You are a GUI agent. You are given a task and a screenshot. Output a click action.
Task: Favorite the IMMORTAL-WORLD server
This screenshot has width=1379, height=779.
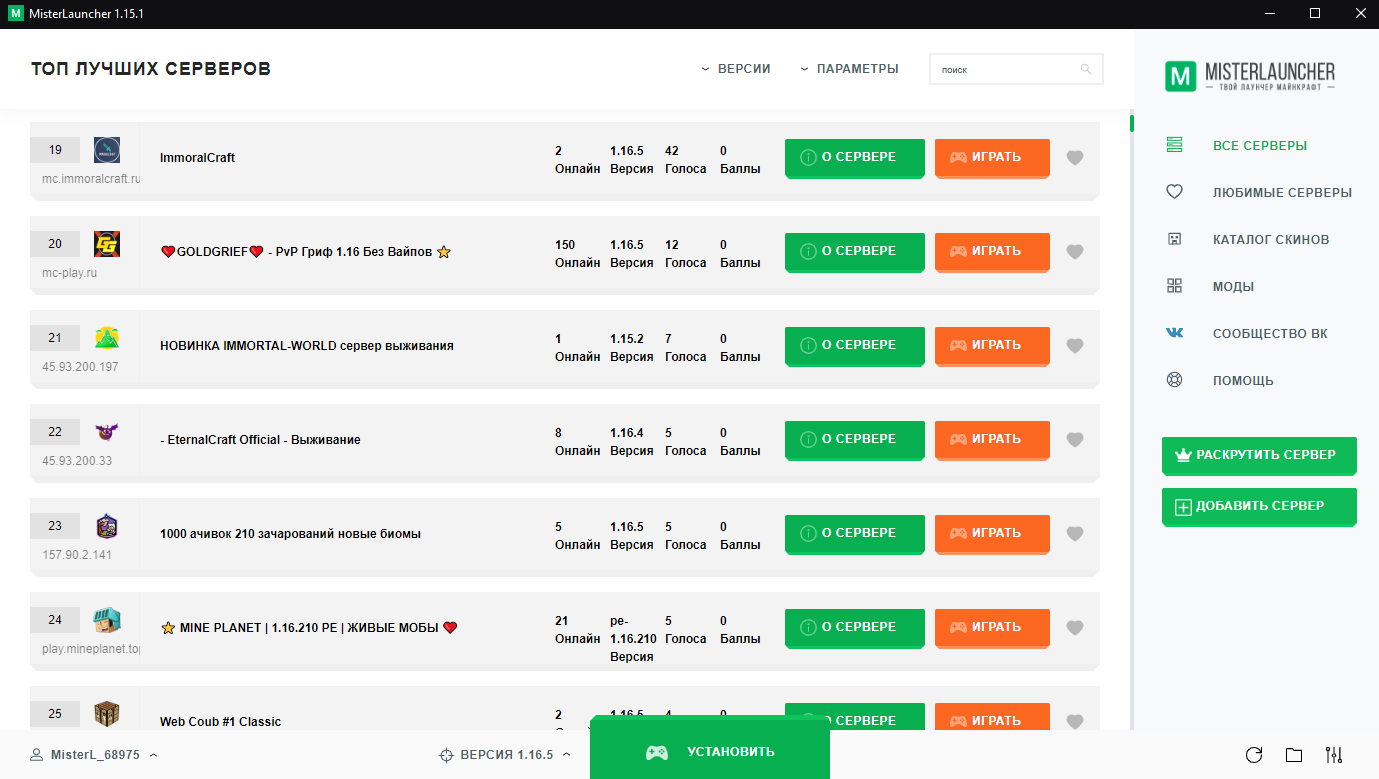pos(1075,346)
